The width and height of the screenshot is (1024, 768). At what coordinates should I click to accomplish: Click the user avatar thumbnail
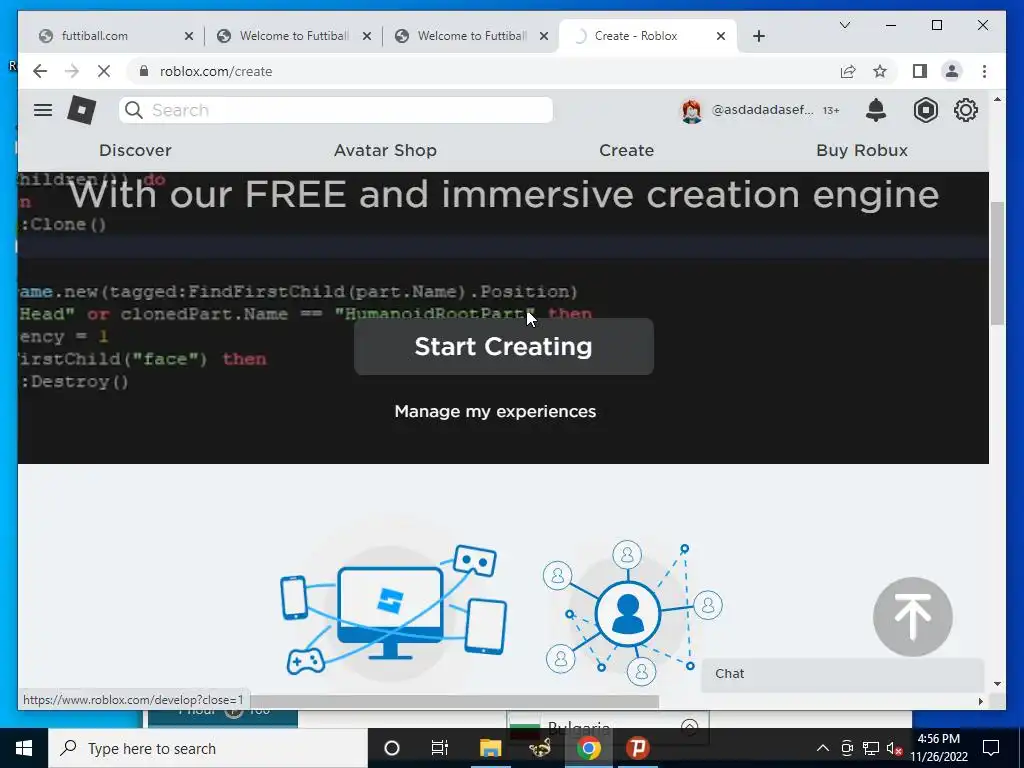click(692, 110)
